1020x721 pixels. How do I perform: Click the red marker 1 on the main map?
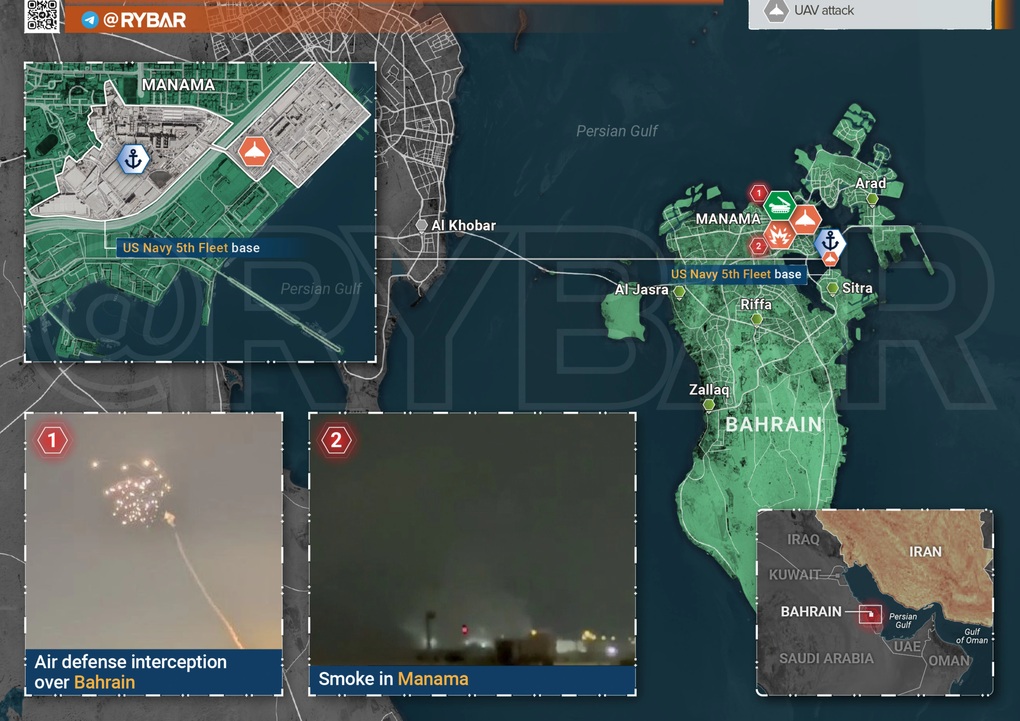click(x=759, y=193)
